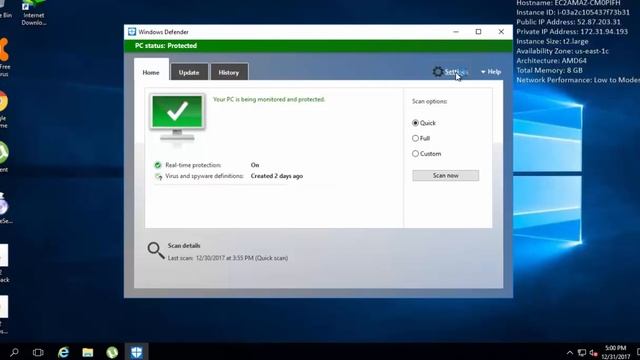The image size is (640, 360).
Task: Minimize the Windows Defender window
Action: 456,32
